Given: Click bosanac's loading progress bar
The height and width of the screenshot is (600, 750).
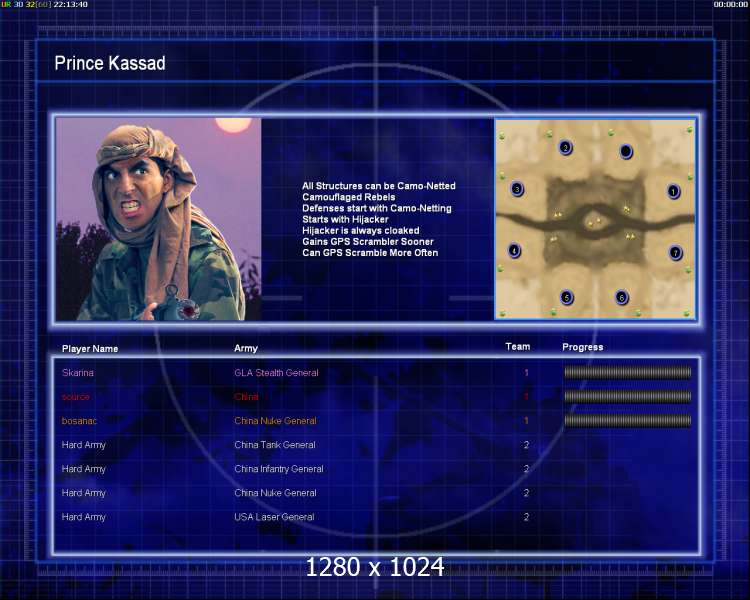Looking at the screenshot, I should (628, 421).
